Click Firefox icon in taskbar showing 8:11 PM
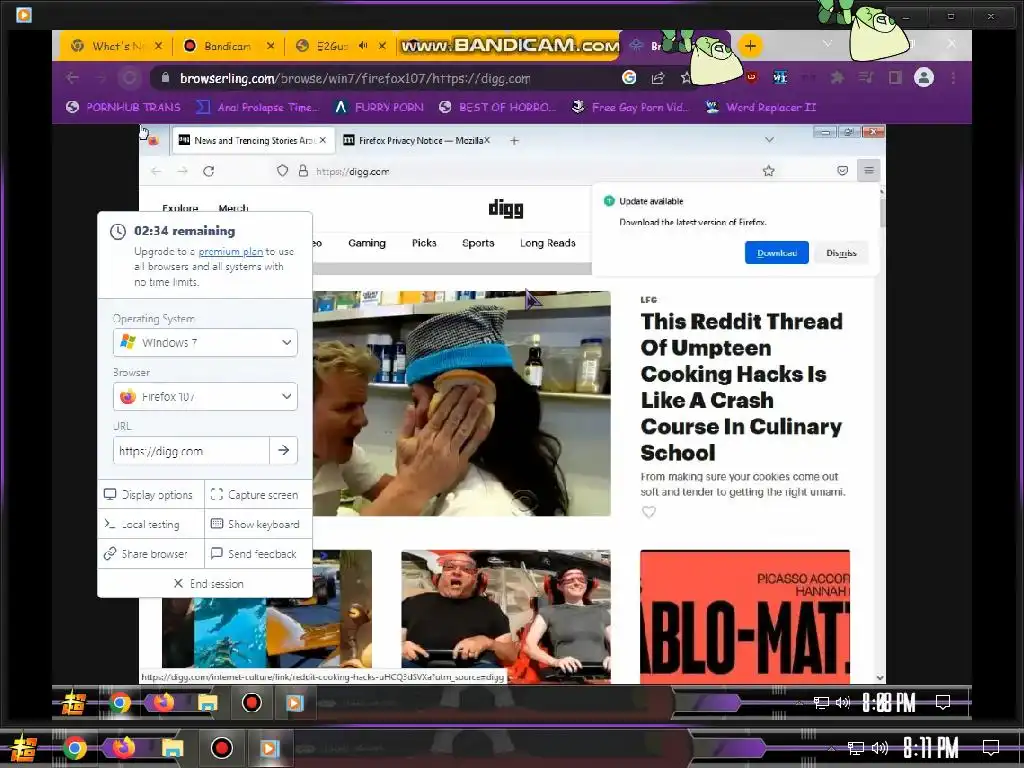 [122, 748]
